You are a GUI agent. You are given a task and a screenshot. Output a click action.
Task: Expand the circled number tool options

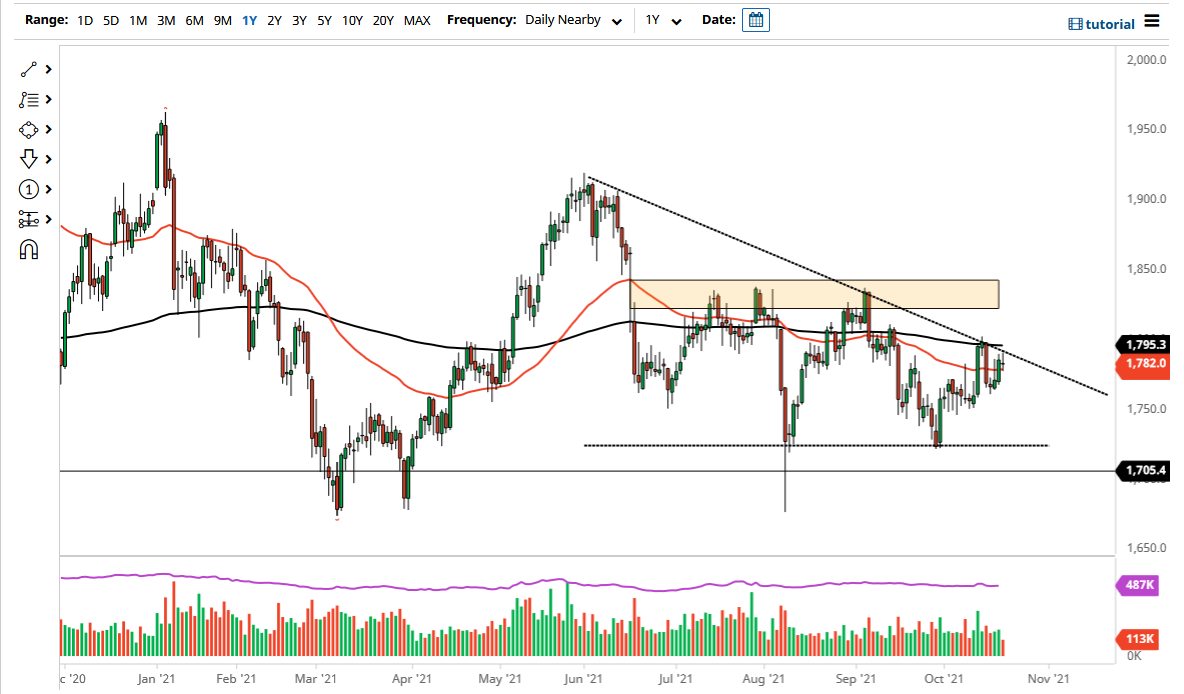coord(48,190)
